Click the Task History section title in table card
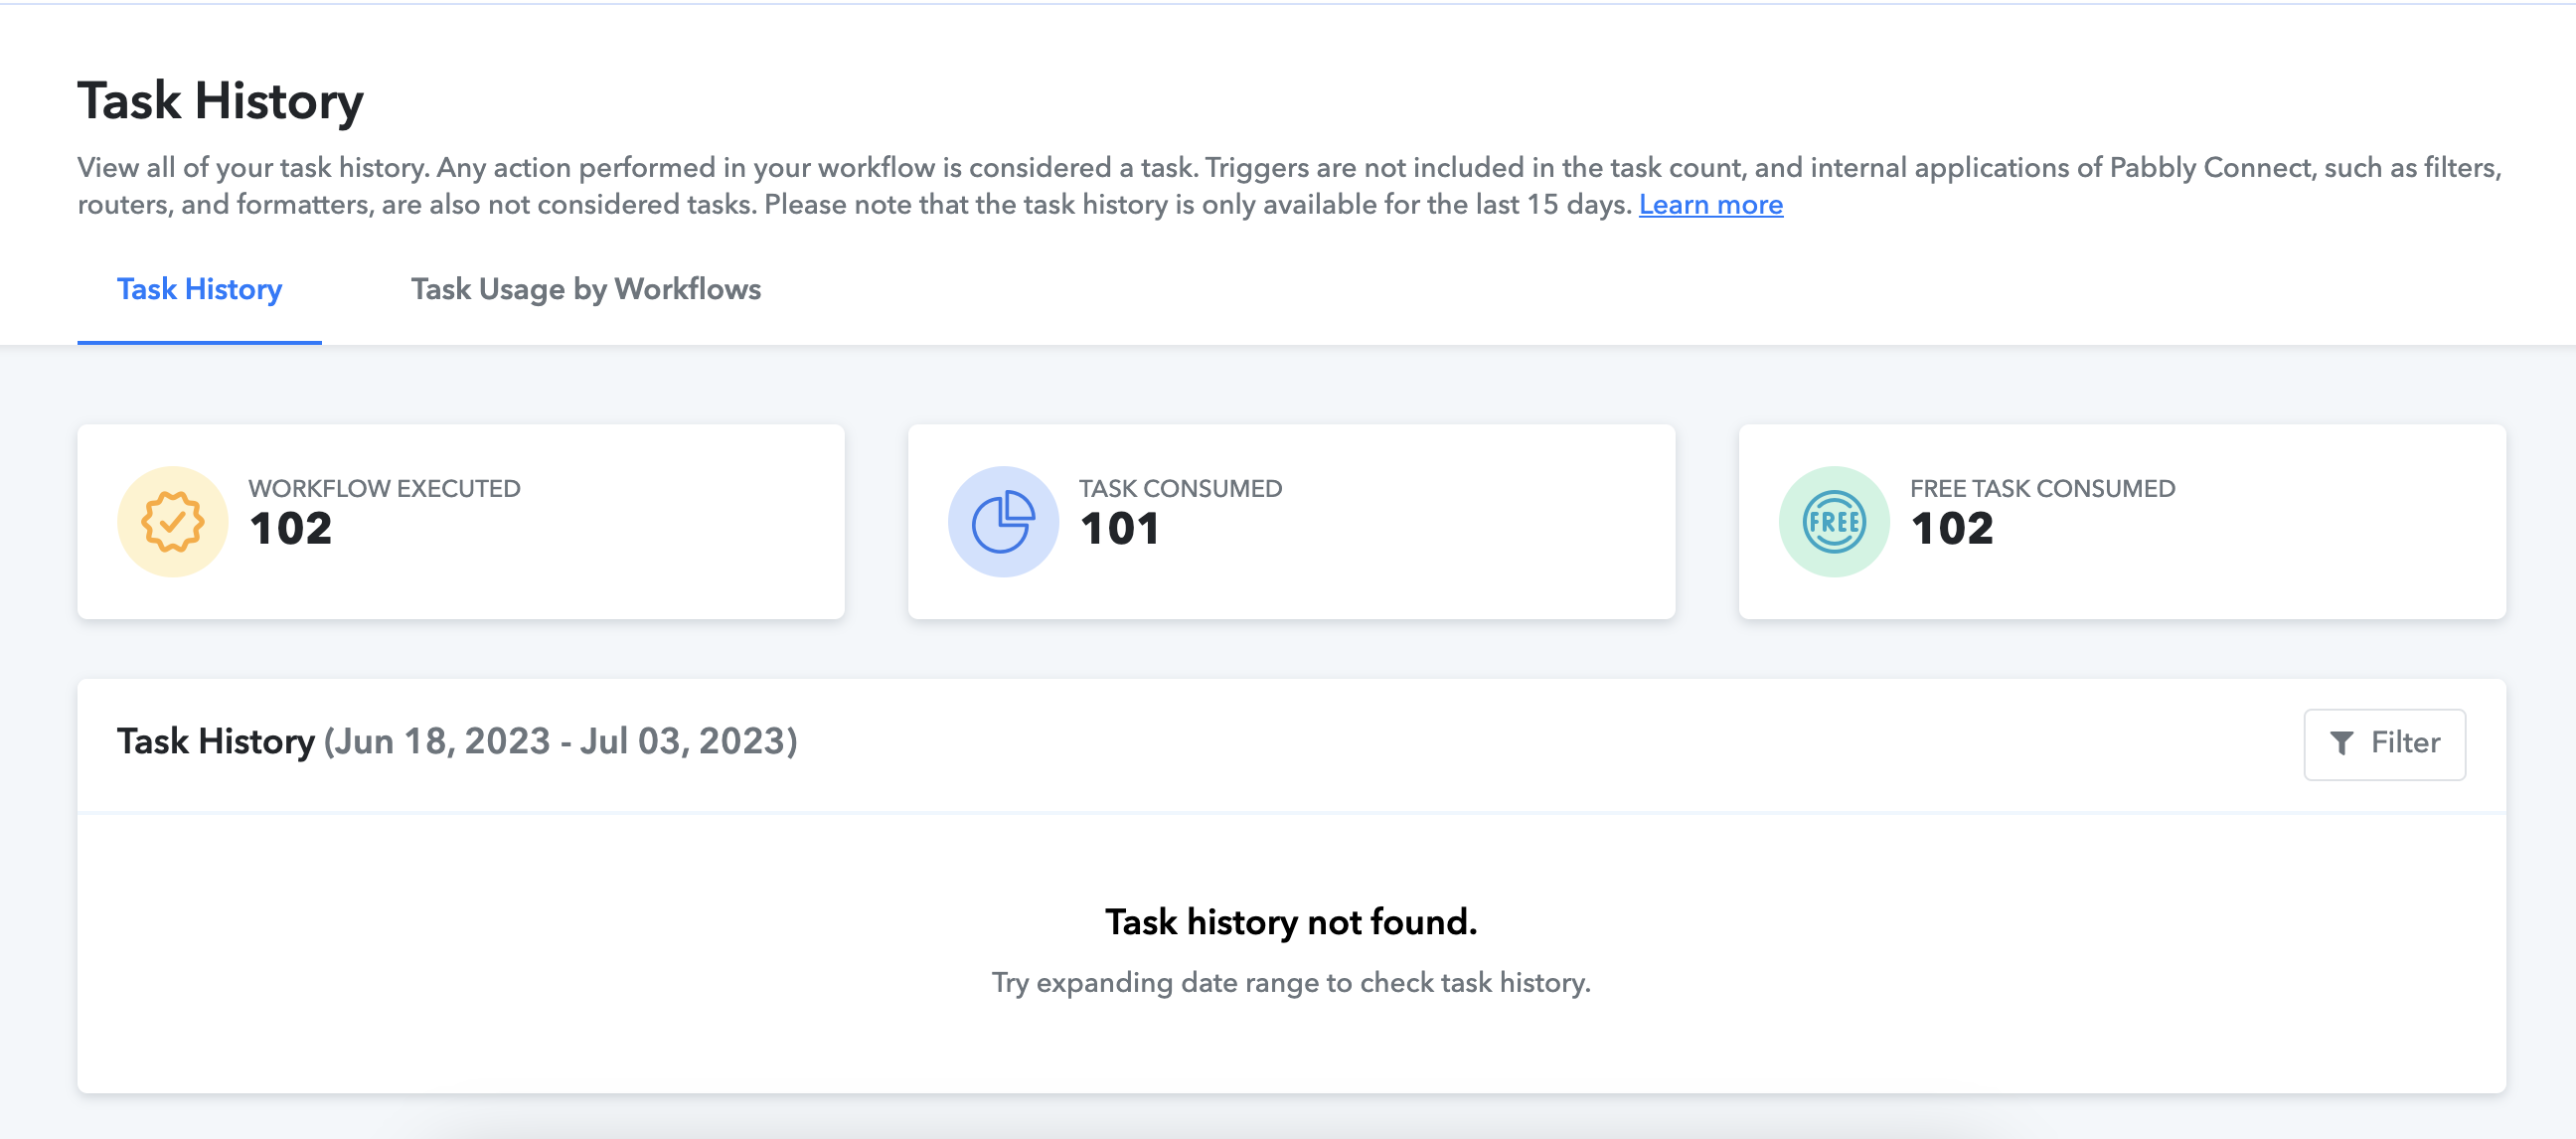 216,742
